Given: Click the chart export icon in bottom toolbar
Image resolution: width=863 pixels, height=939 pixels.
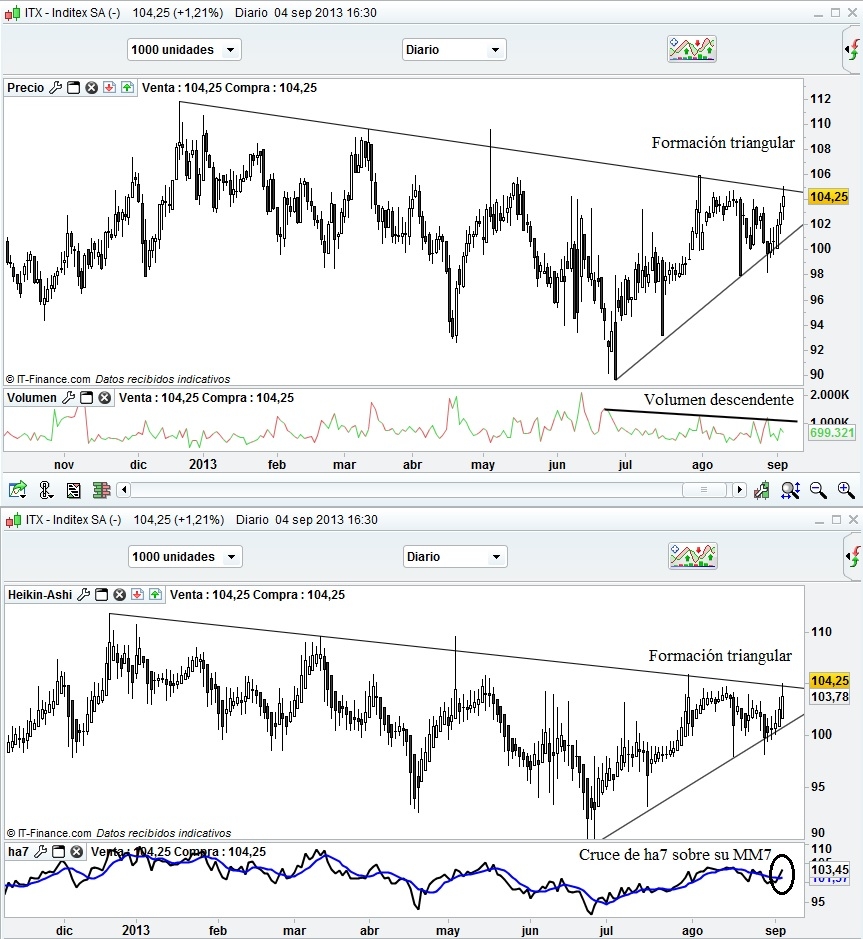Looking at the screenshot, I should tap(18, 490).
